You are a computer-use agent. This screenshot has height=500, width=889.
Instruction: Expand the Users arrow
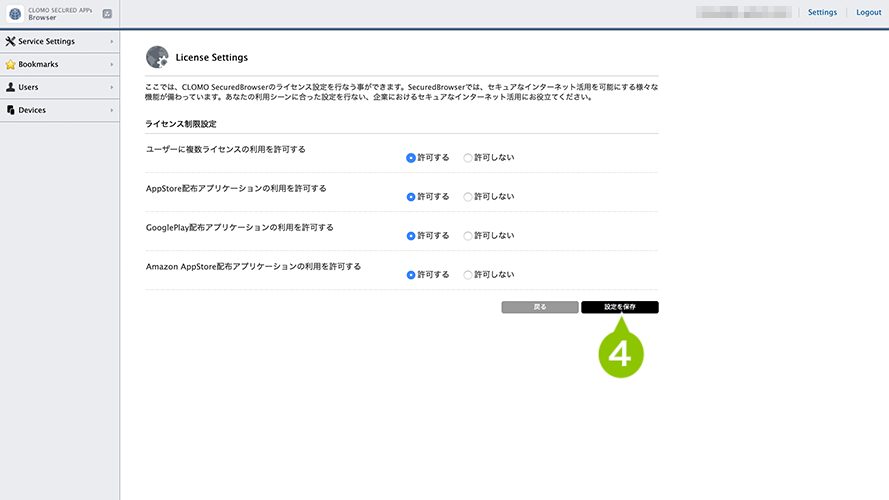click(x=112, y=87)
